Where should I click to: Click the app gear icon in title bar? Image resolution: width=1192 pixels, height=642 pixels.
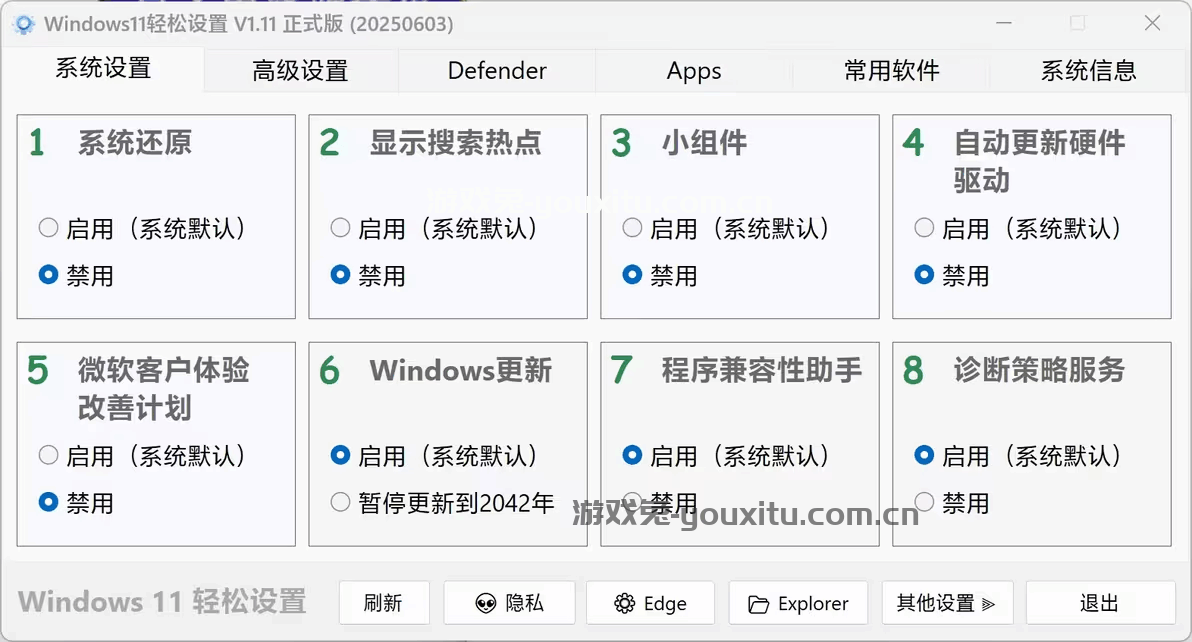[x=24, y=24]
